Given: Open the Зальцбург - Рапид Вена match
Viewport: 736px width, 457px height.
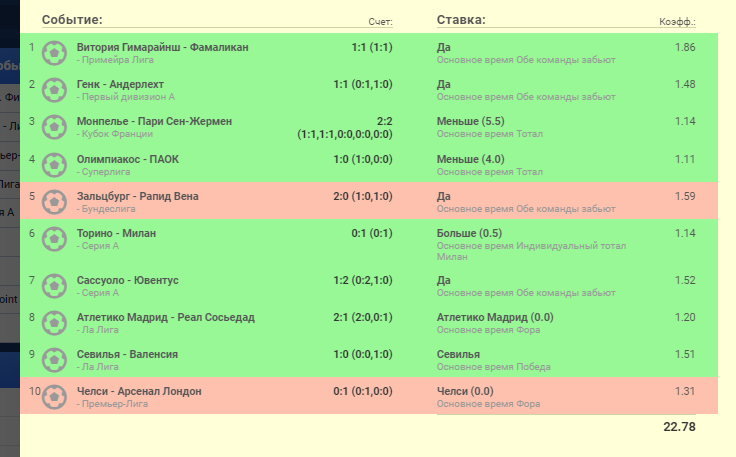Looking at the screenshot, I should [x=138, y=197].
